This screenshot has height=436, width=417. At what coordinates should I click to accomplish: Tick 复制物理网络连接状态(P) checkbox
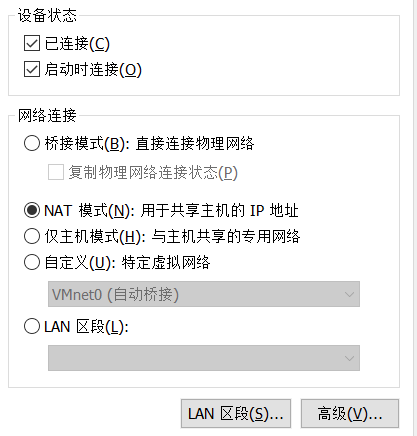pos(56,172)
